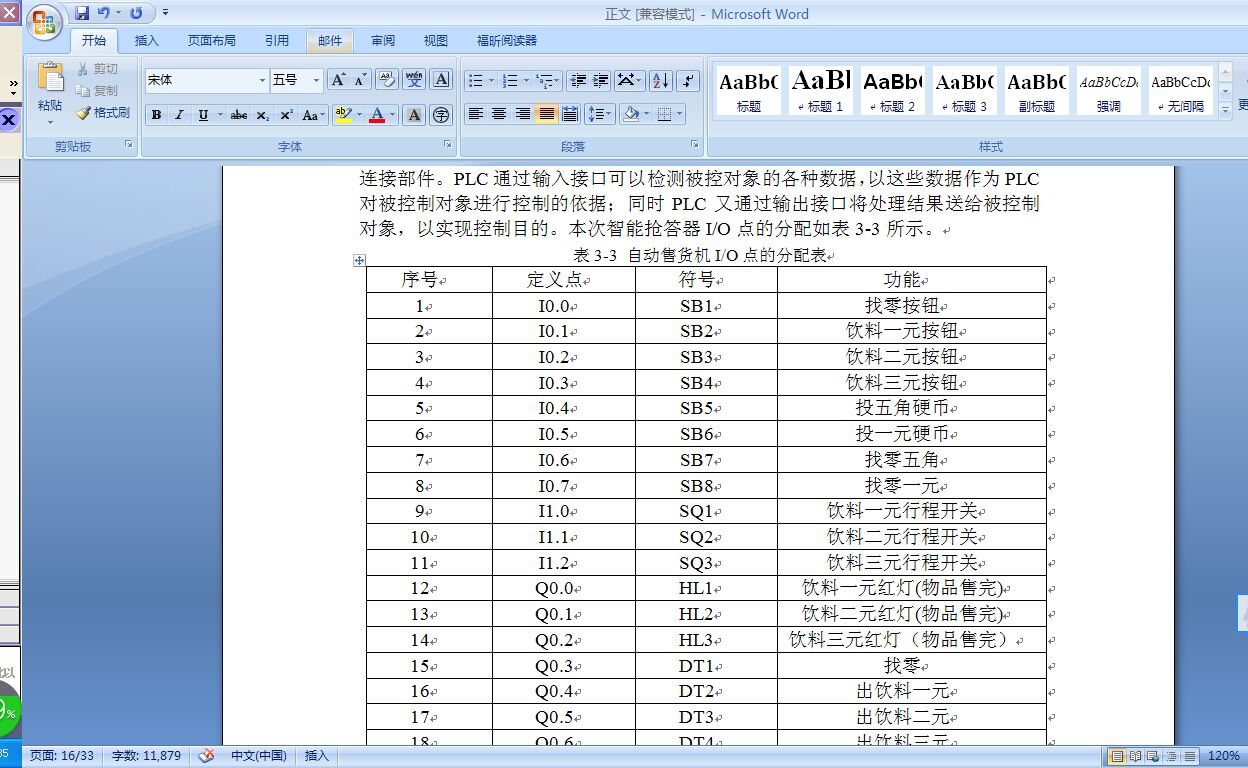Open Font dialog launcher
This screenshot has height=768, width=1248.
pos(449,146)
